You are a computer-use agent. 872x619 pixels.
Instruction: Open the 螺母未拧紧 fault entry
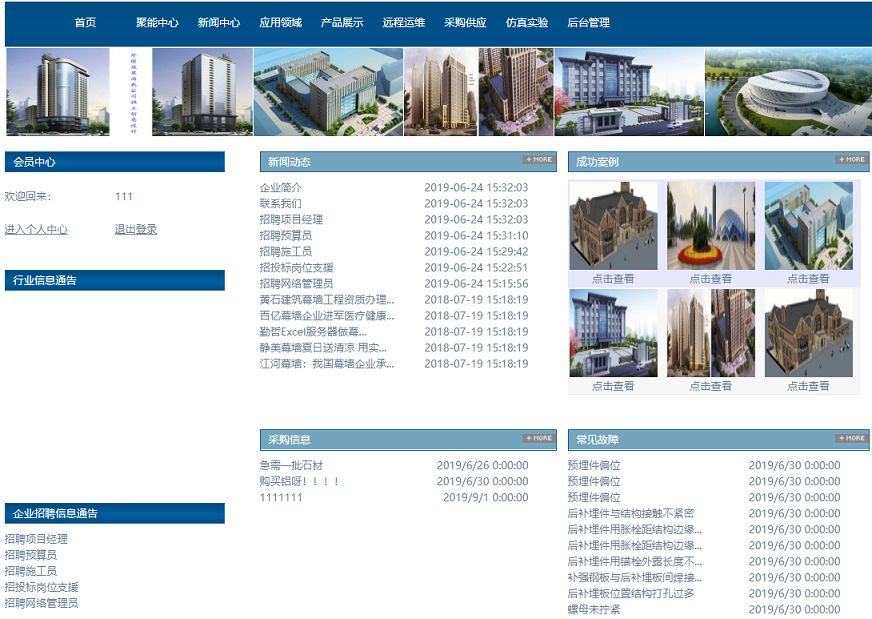tap(594, 610)
